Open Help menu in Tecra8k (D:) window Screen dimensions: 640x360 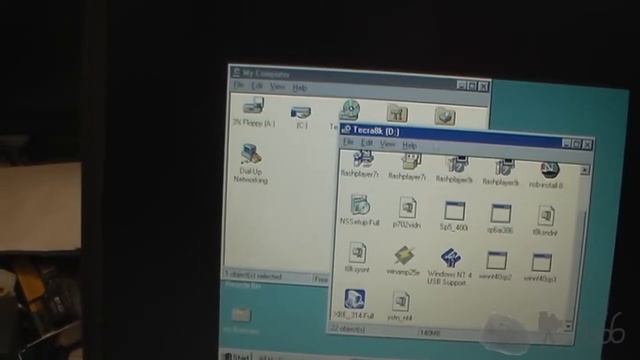click(x=409, y=145)
